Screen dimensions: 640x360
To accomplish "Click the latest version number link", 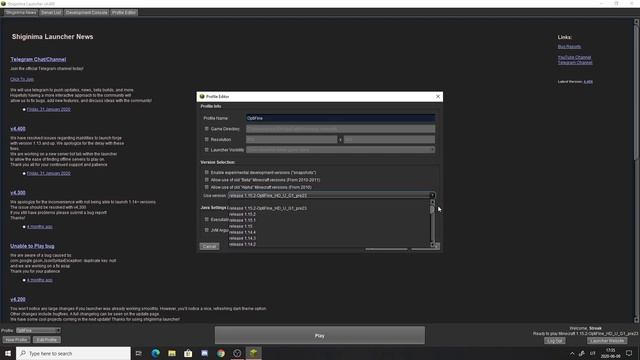I will tap(588, 82).
